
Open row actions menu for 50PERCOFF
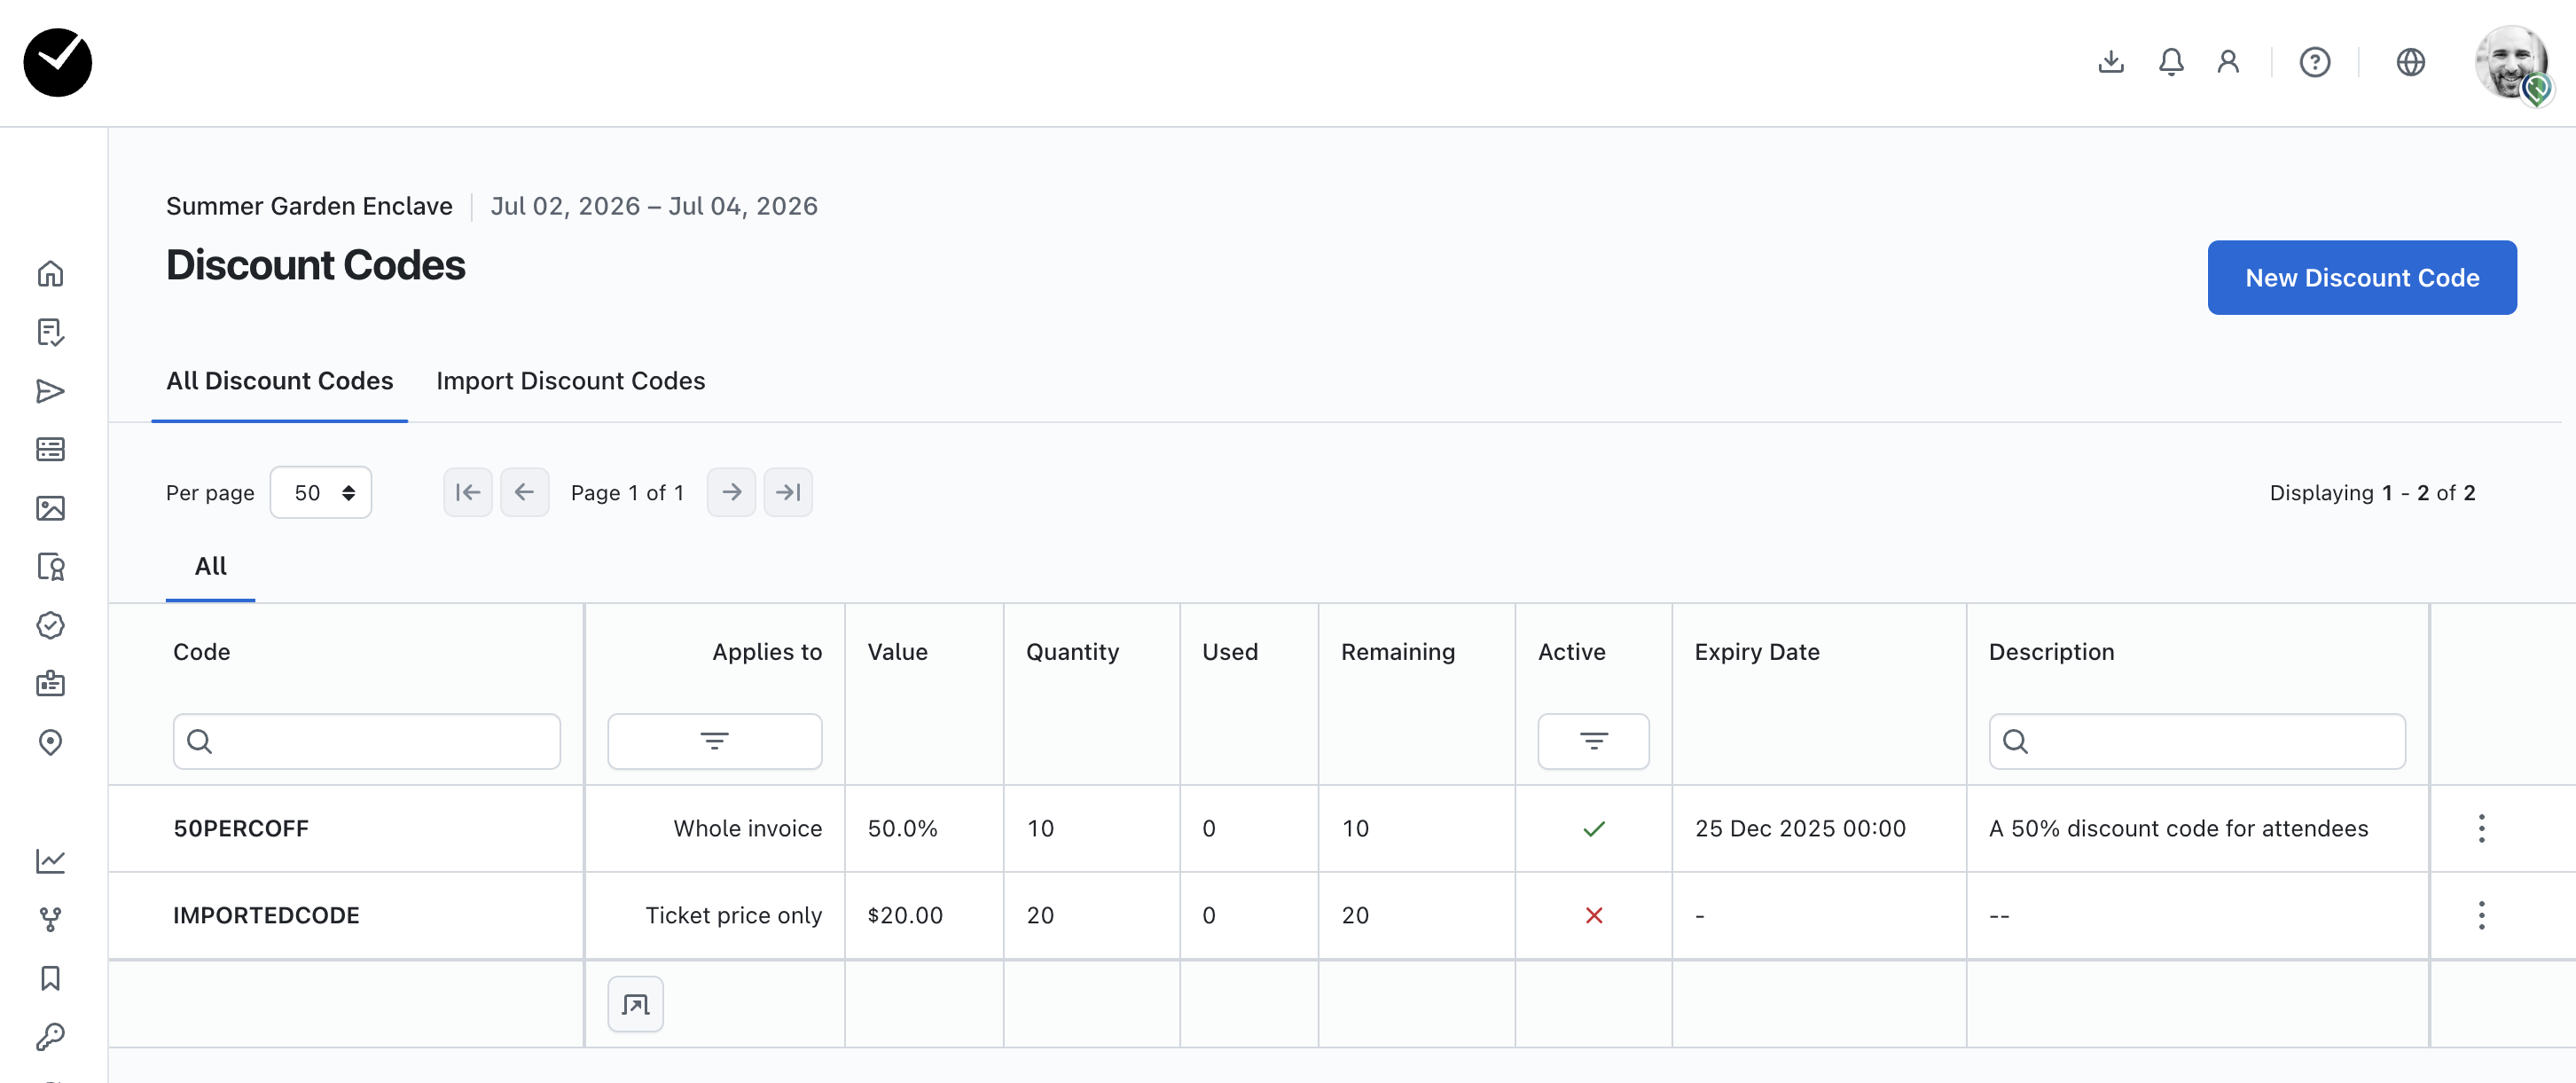(2481, 828)
